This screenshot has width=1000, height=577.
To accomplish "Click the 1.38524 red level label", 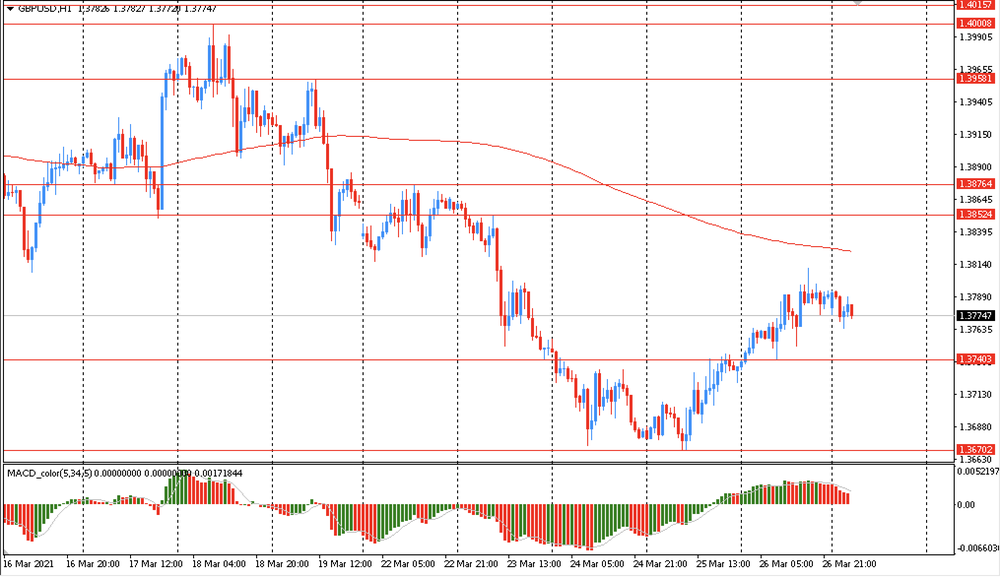I will [975, 214].
